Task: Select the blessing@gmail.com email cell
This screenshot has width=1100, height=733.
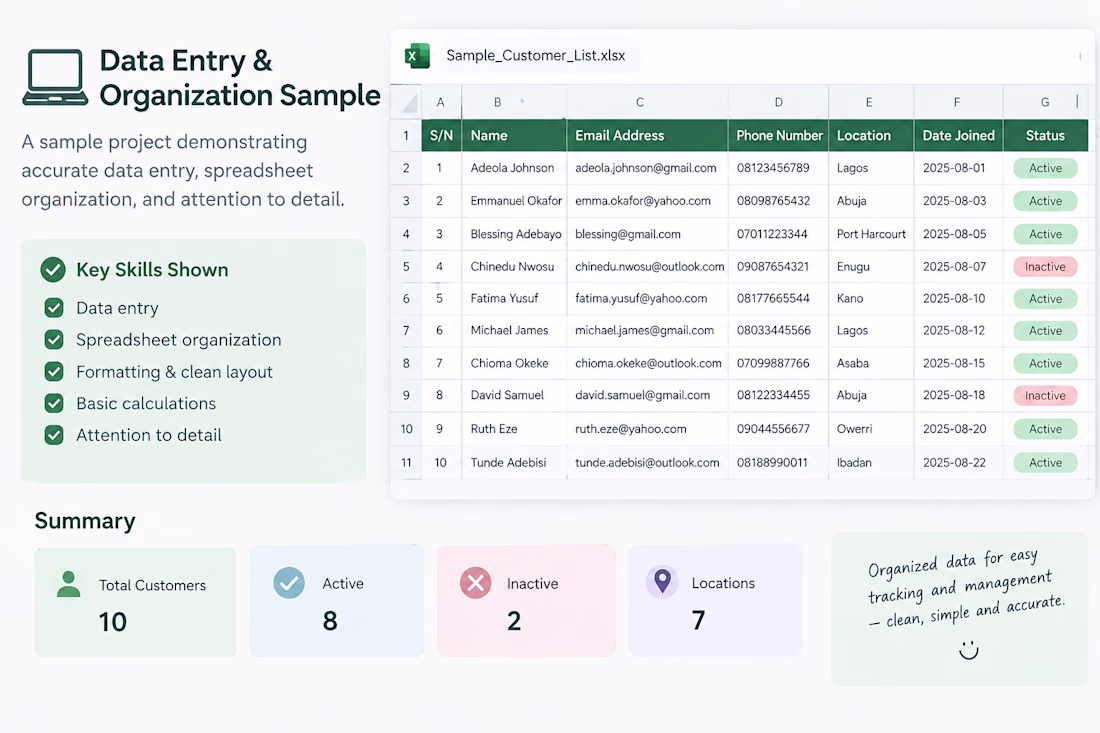Action: tap(647, 234)
